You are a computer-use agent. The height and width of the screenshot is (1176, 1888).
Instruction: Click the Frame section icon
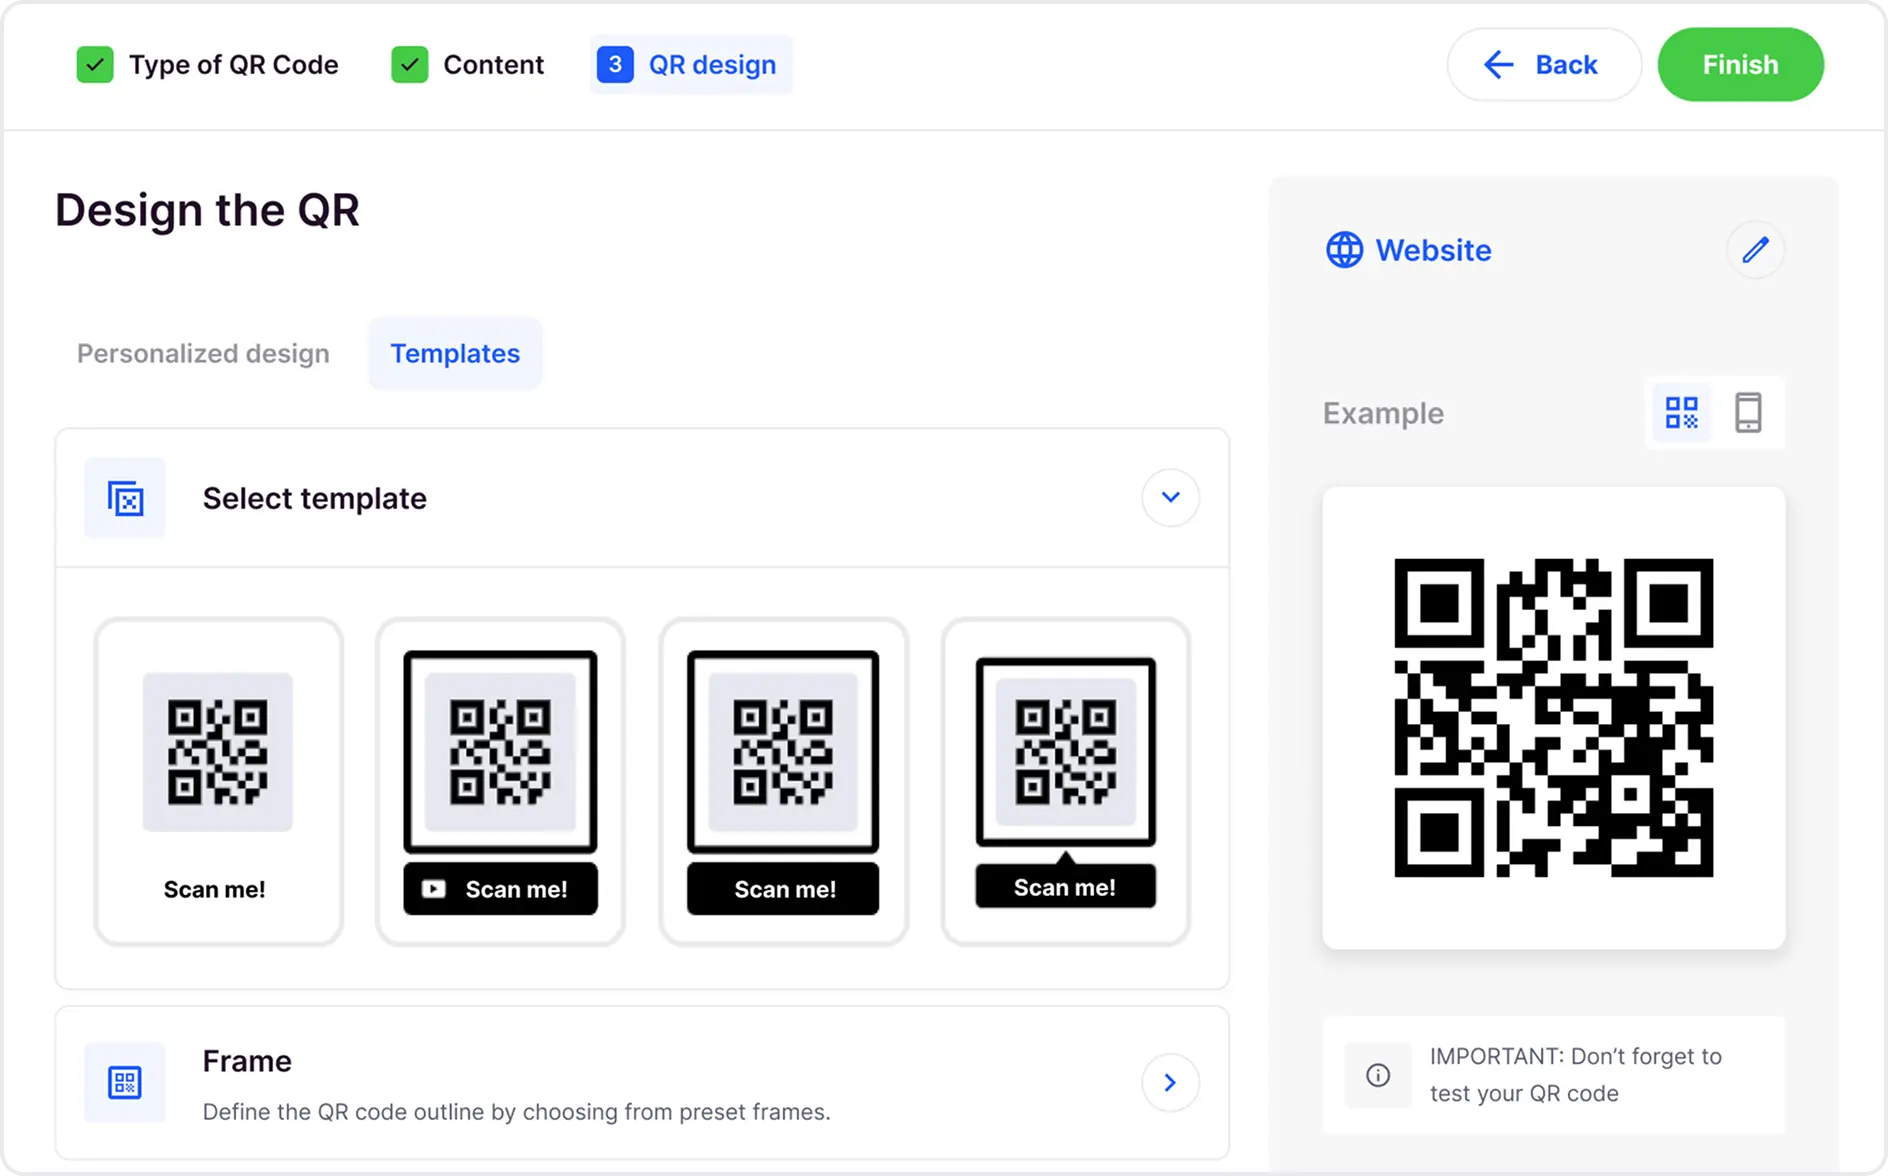coord(125,1082)
